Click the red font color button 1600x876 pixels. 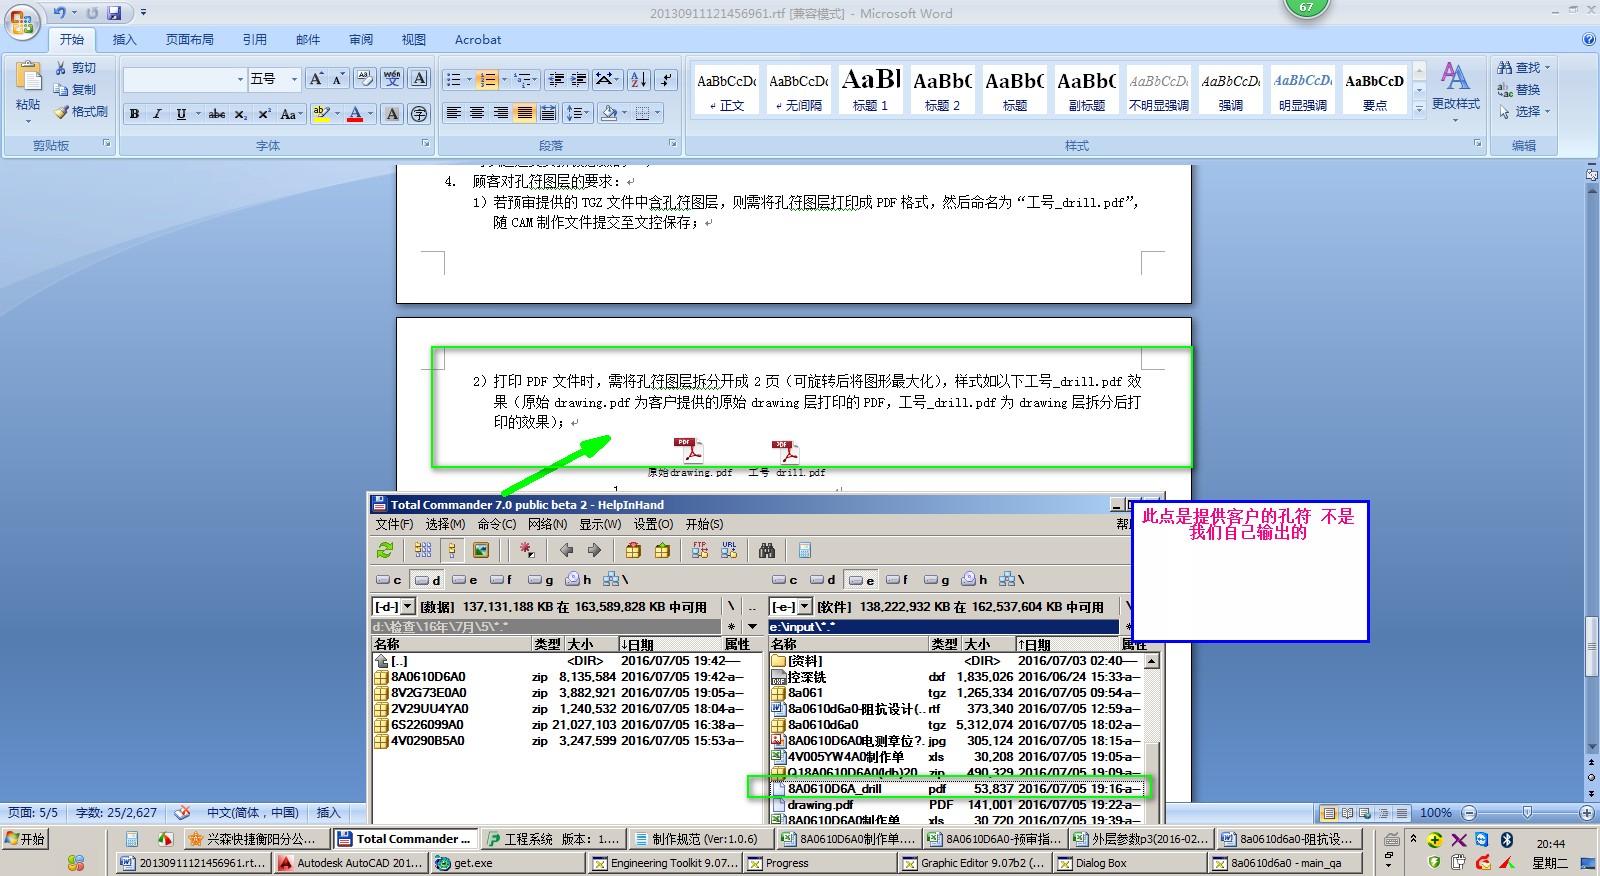pos(354,114)
